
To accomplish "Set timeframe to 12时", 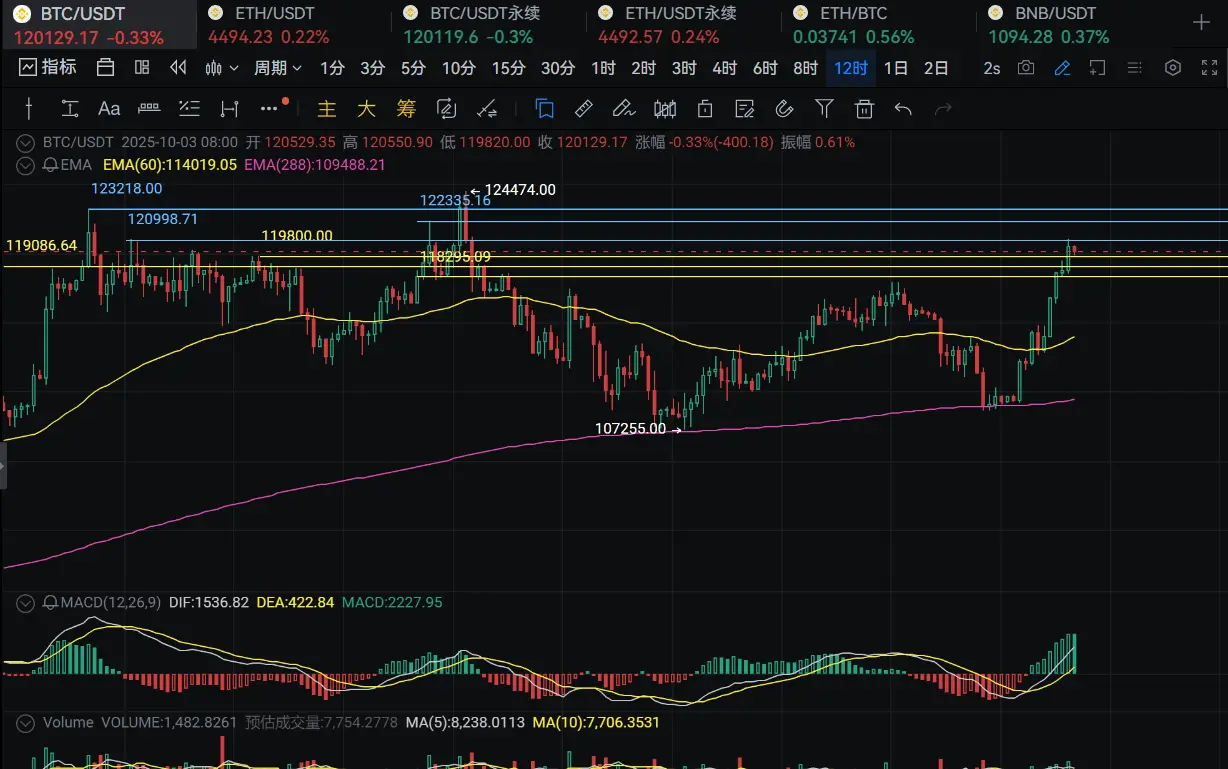I will (851, 68).
